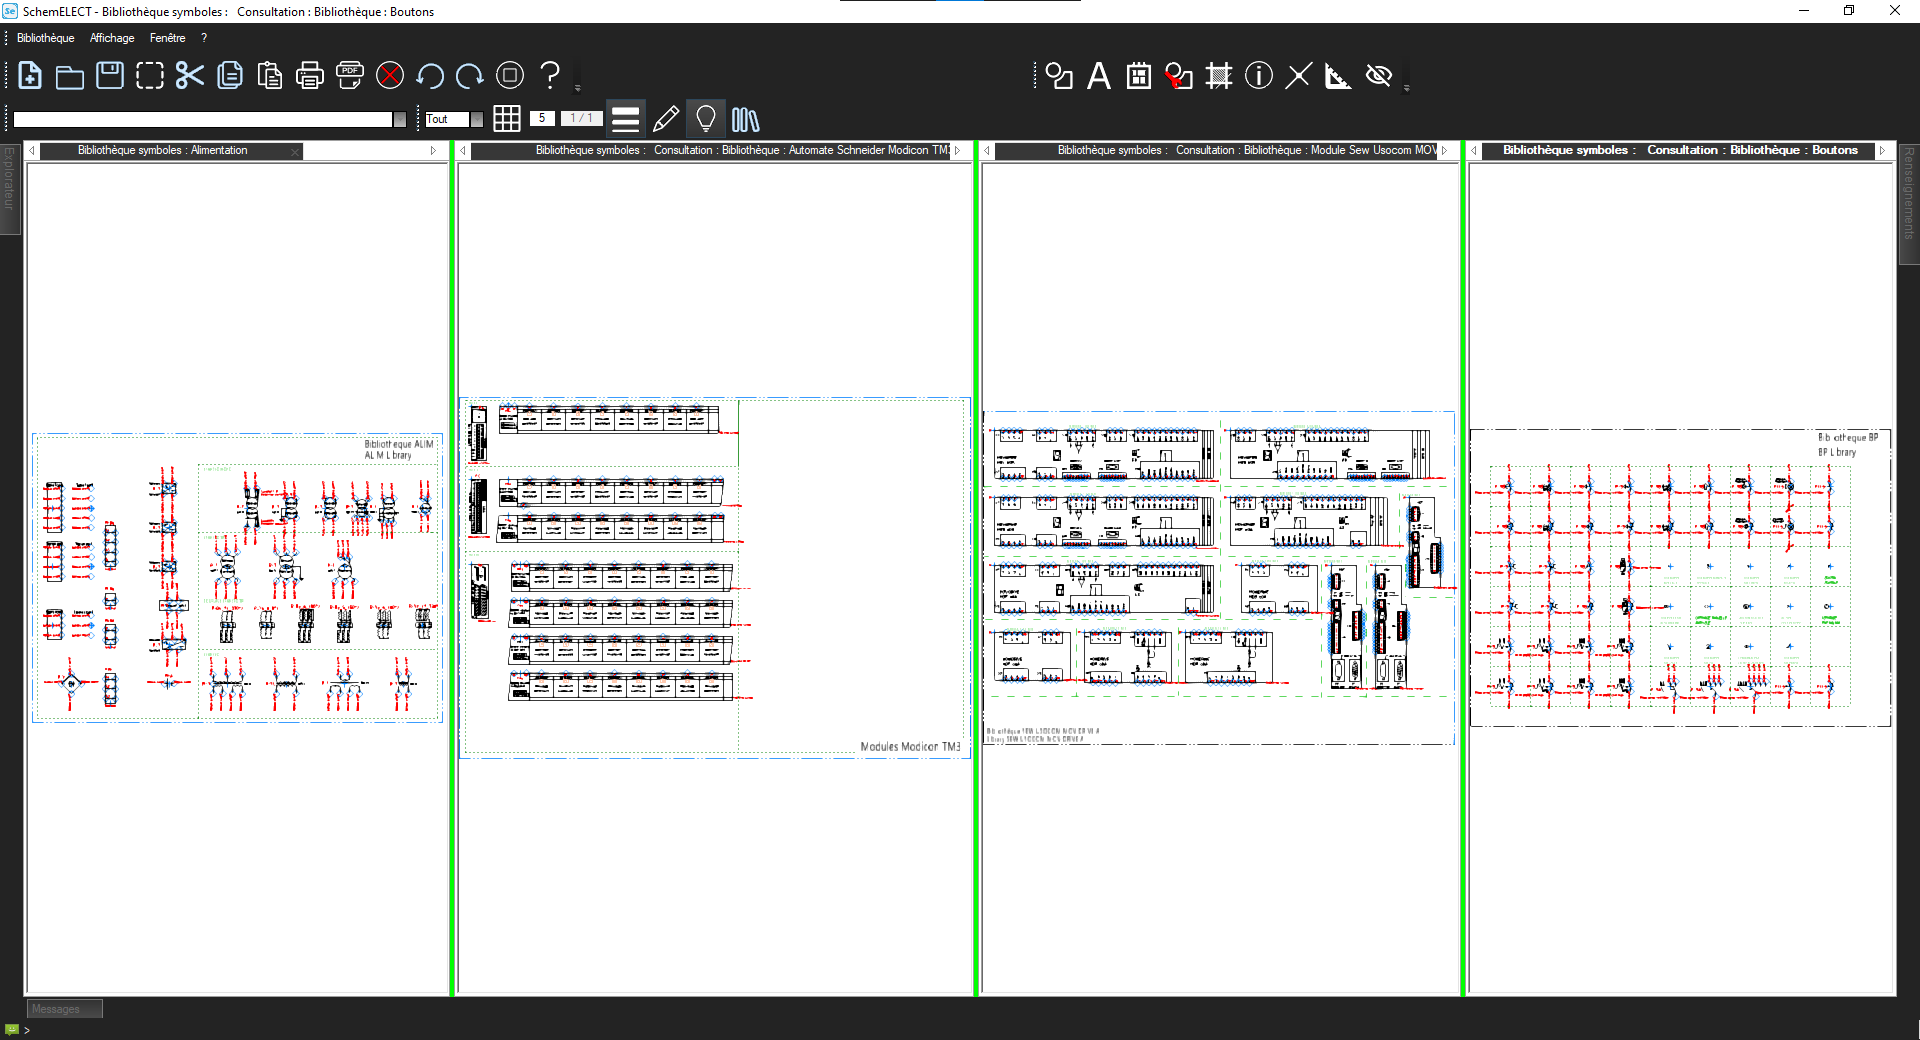Click the Messages panel button
The height and width of the screenshot is (1040, 1920).
(64, 1009)
